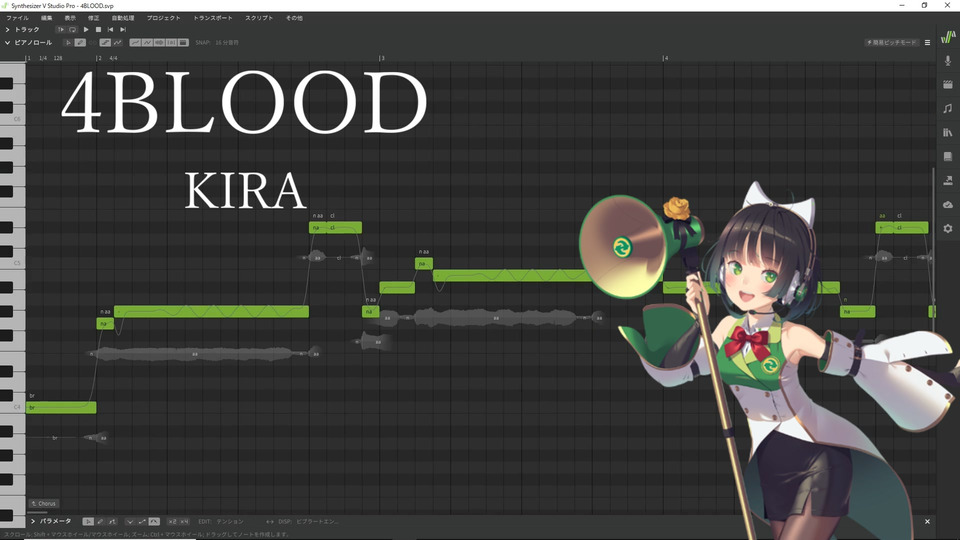Set parameter vertical zoom to ×2

(x=172, y=522)
